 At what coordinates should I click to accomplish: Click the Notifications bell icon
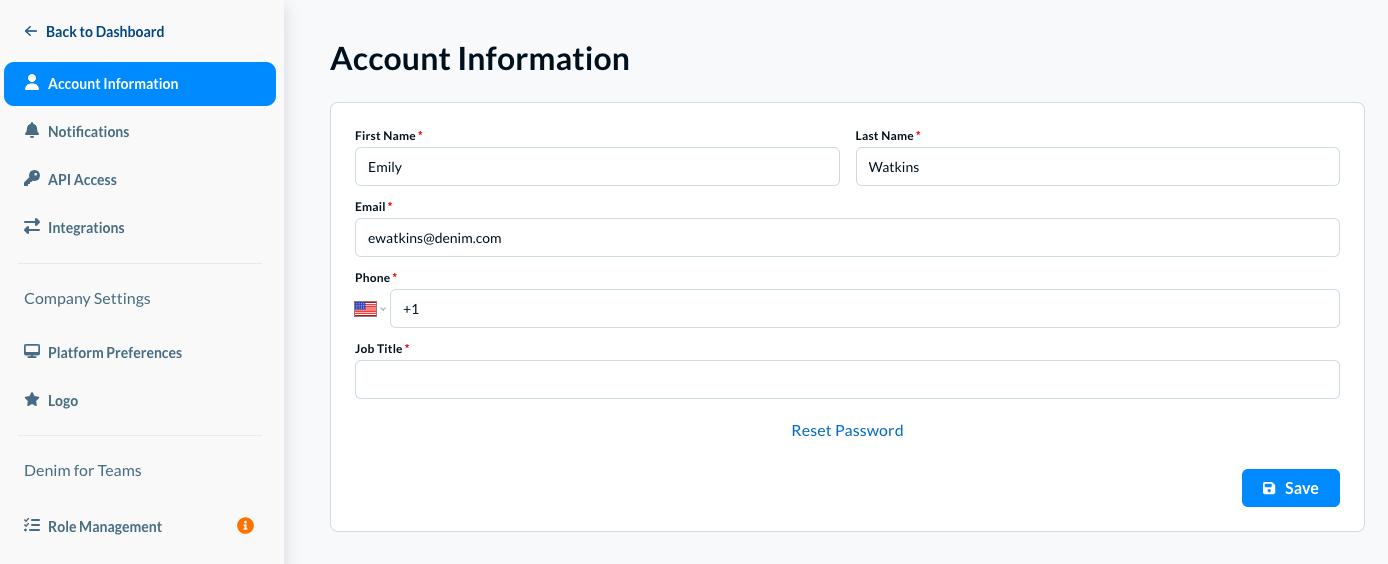[x=32, y=131]
